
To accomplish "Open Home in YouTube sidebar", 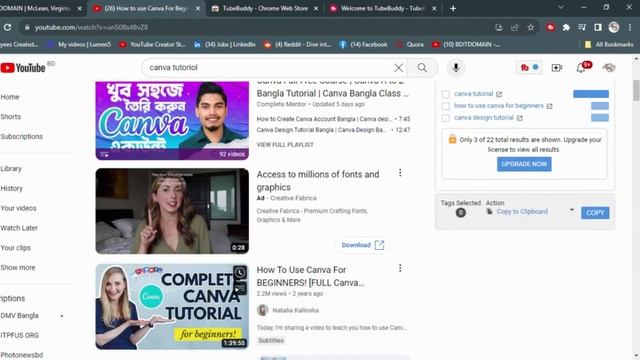I will coord(10,97).
